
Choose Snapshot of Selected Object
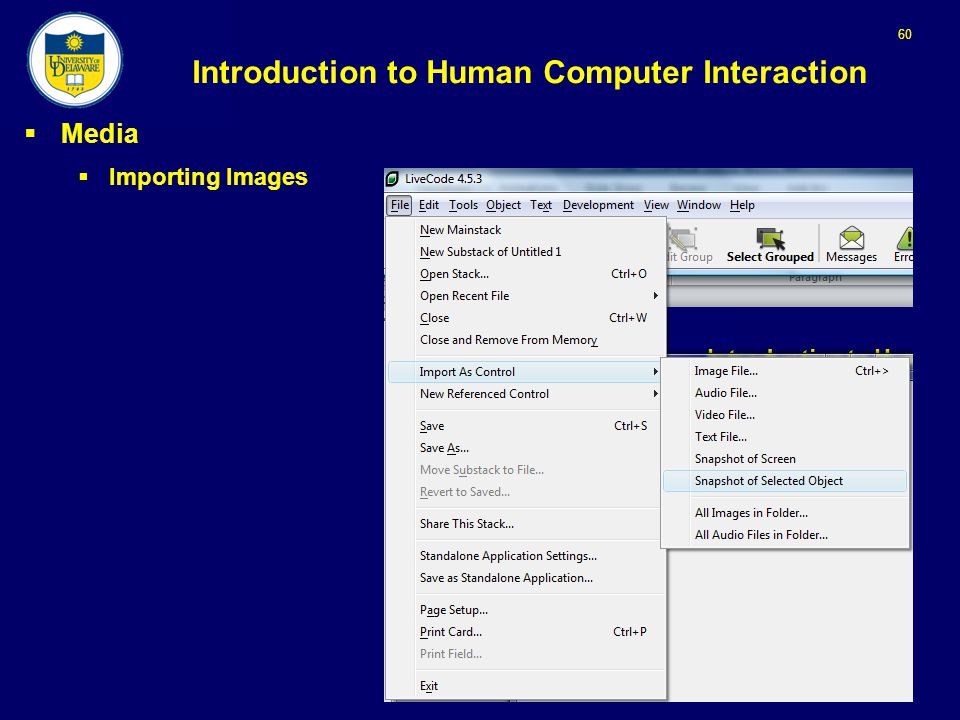[x=785, y=481]
